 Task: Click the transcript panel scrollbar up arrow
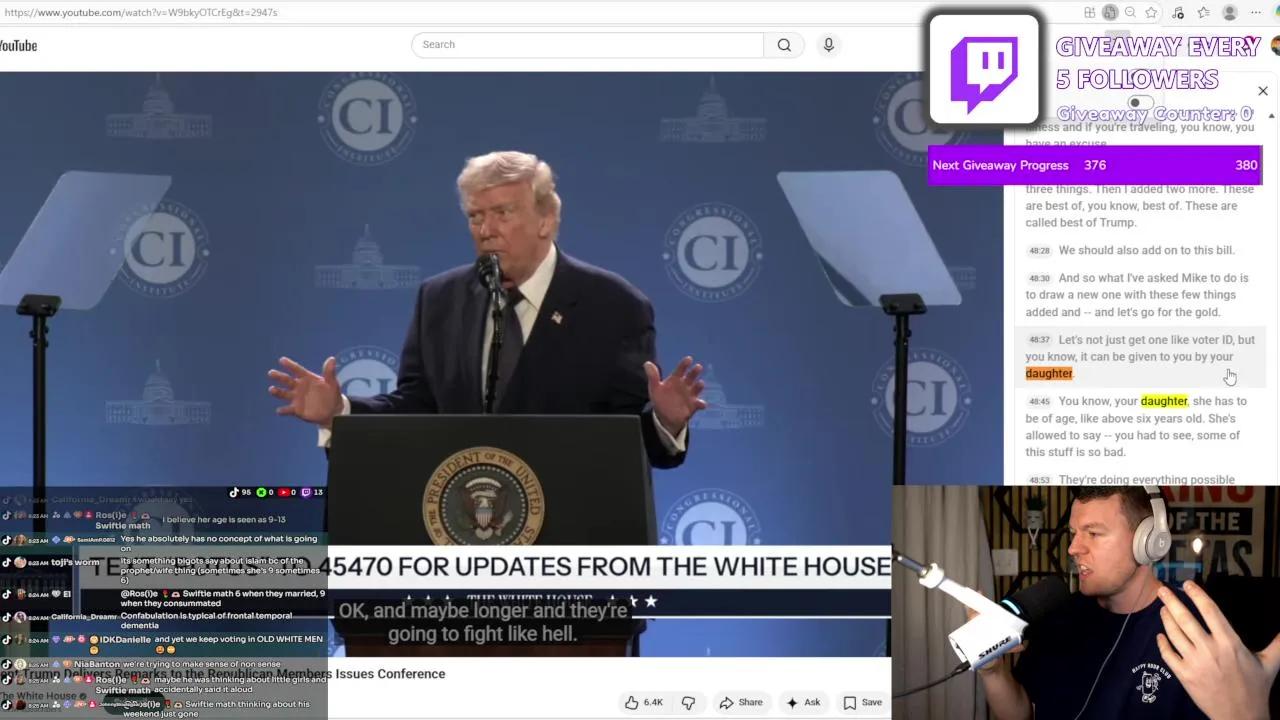[1271, 116]
